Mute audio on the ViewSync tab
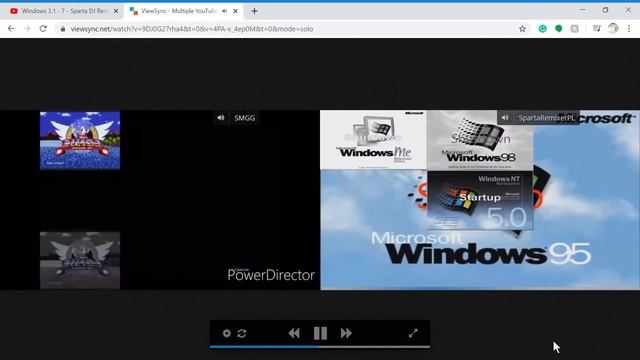 click(224, 11)
